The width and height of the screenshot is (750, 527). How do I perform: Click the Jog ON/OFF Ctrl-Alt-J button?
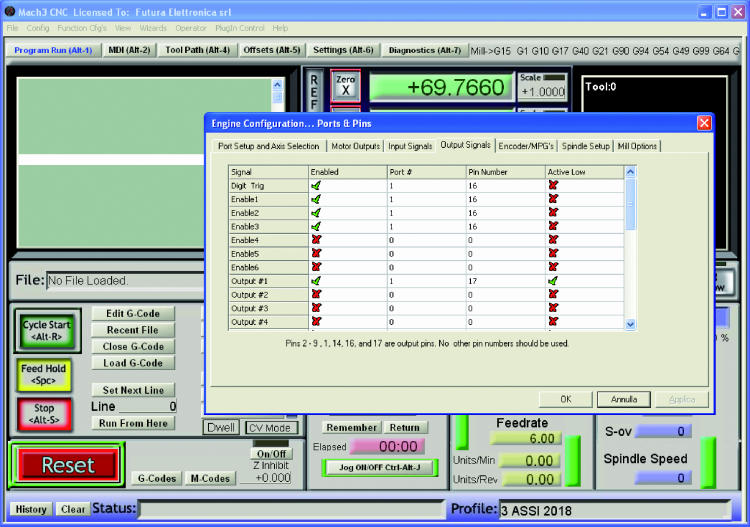click(380, 467)
